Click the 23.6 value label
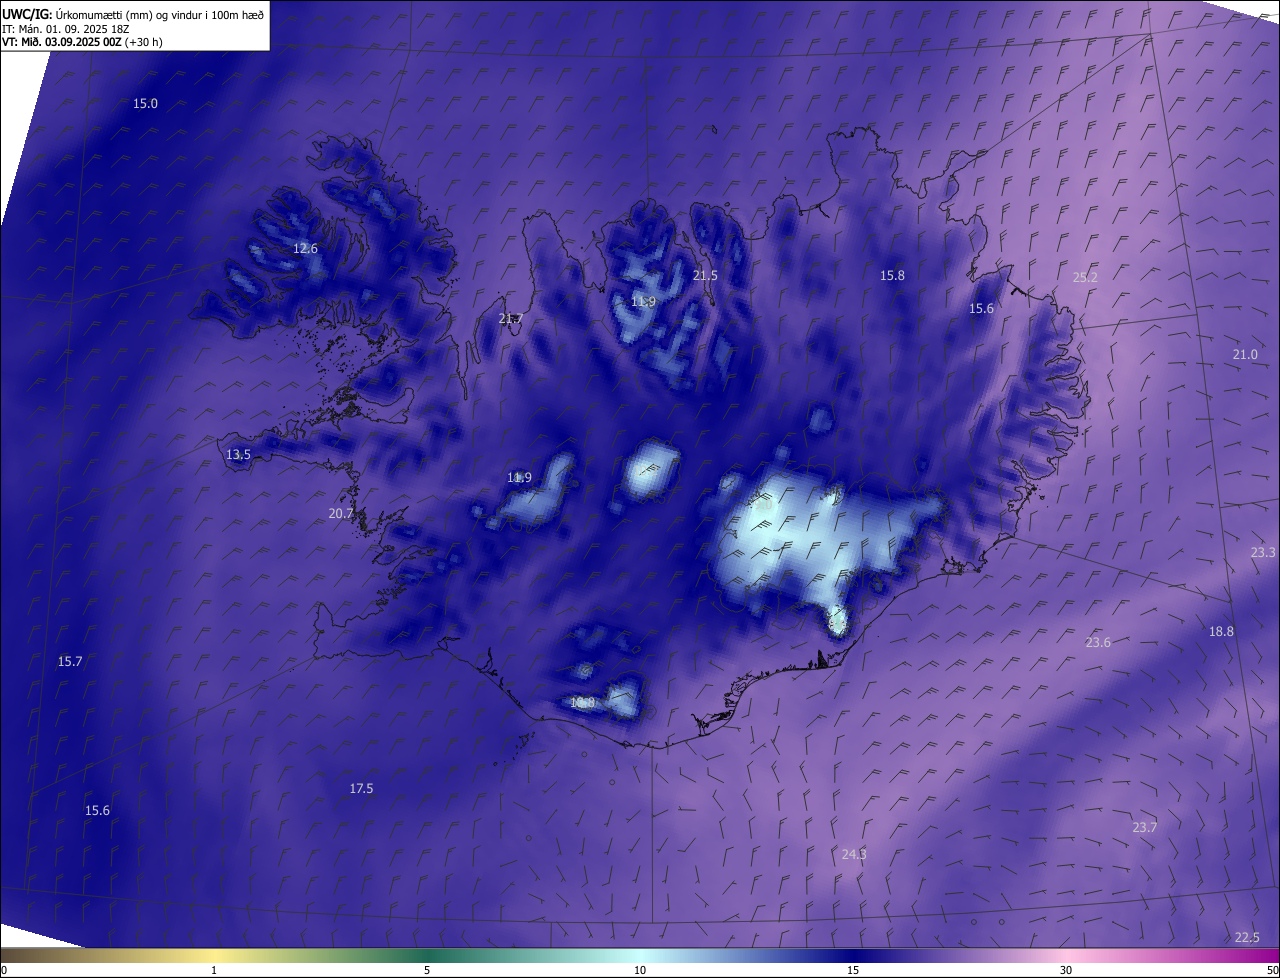 tap(1098, 642)
